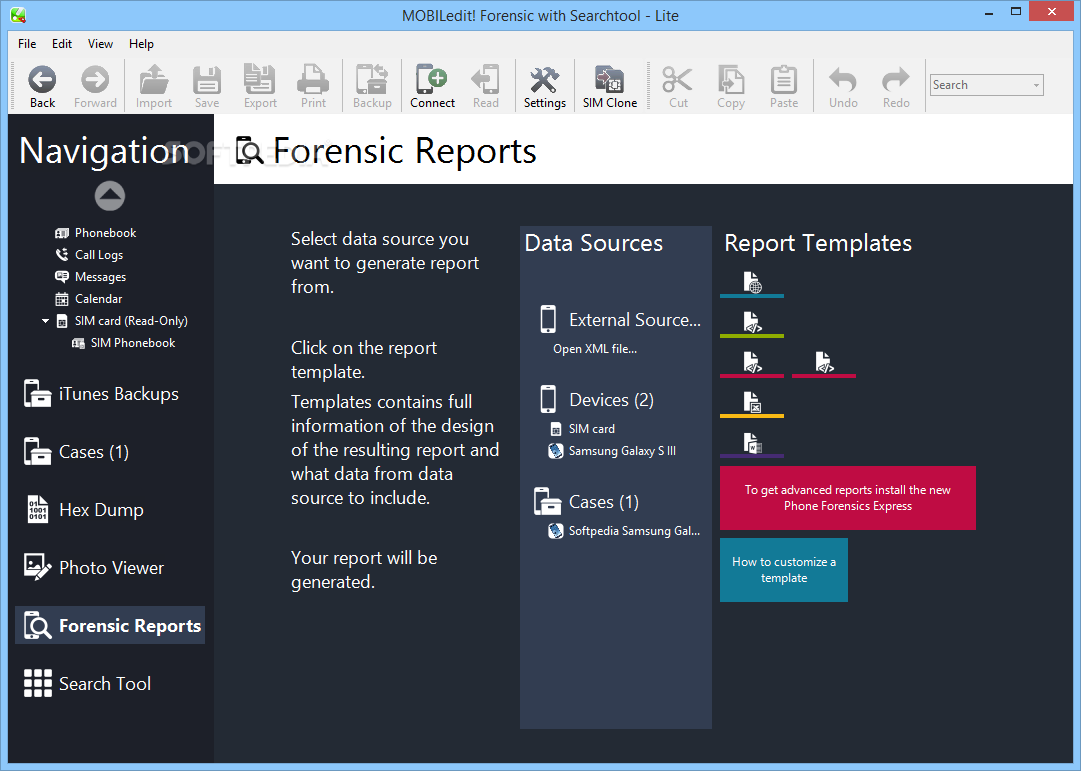1081x771 pixels.
Task: Open the Edit menu
Action: [62, 43]
